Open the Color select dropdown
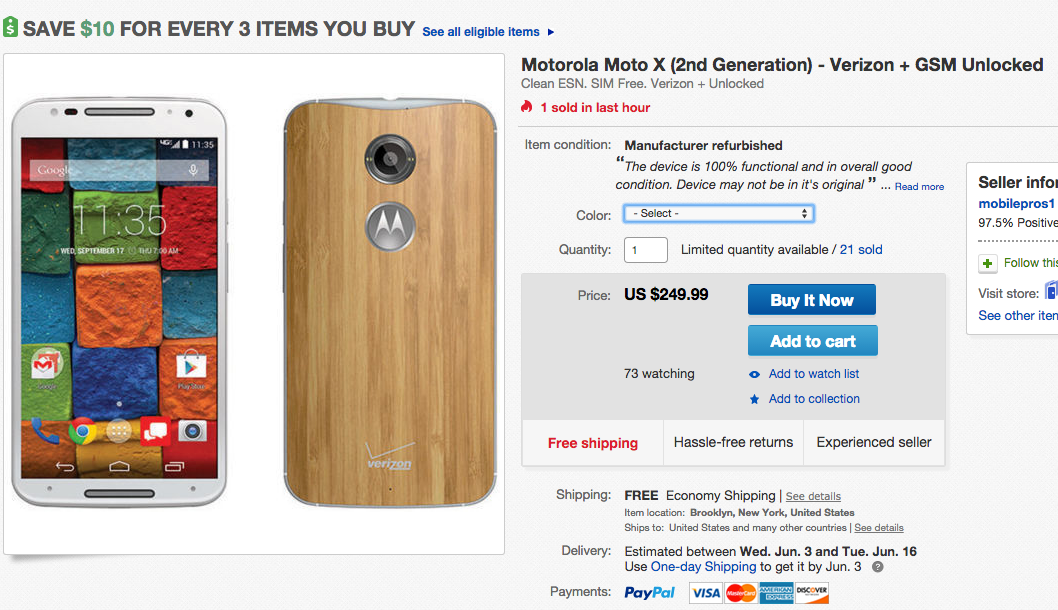The width and height of the screenshot is (1058, 610). coord(719,214)
